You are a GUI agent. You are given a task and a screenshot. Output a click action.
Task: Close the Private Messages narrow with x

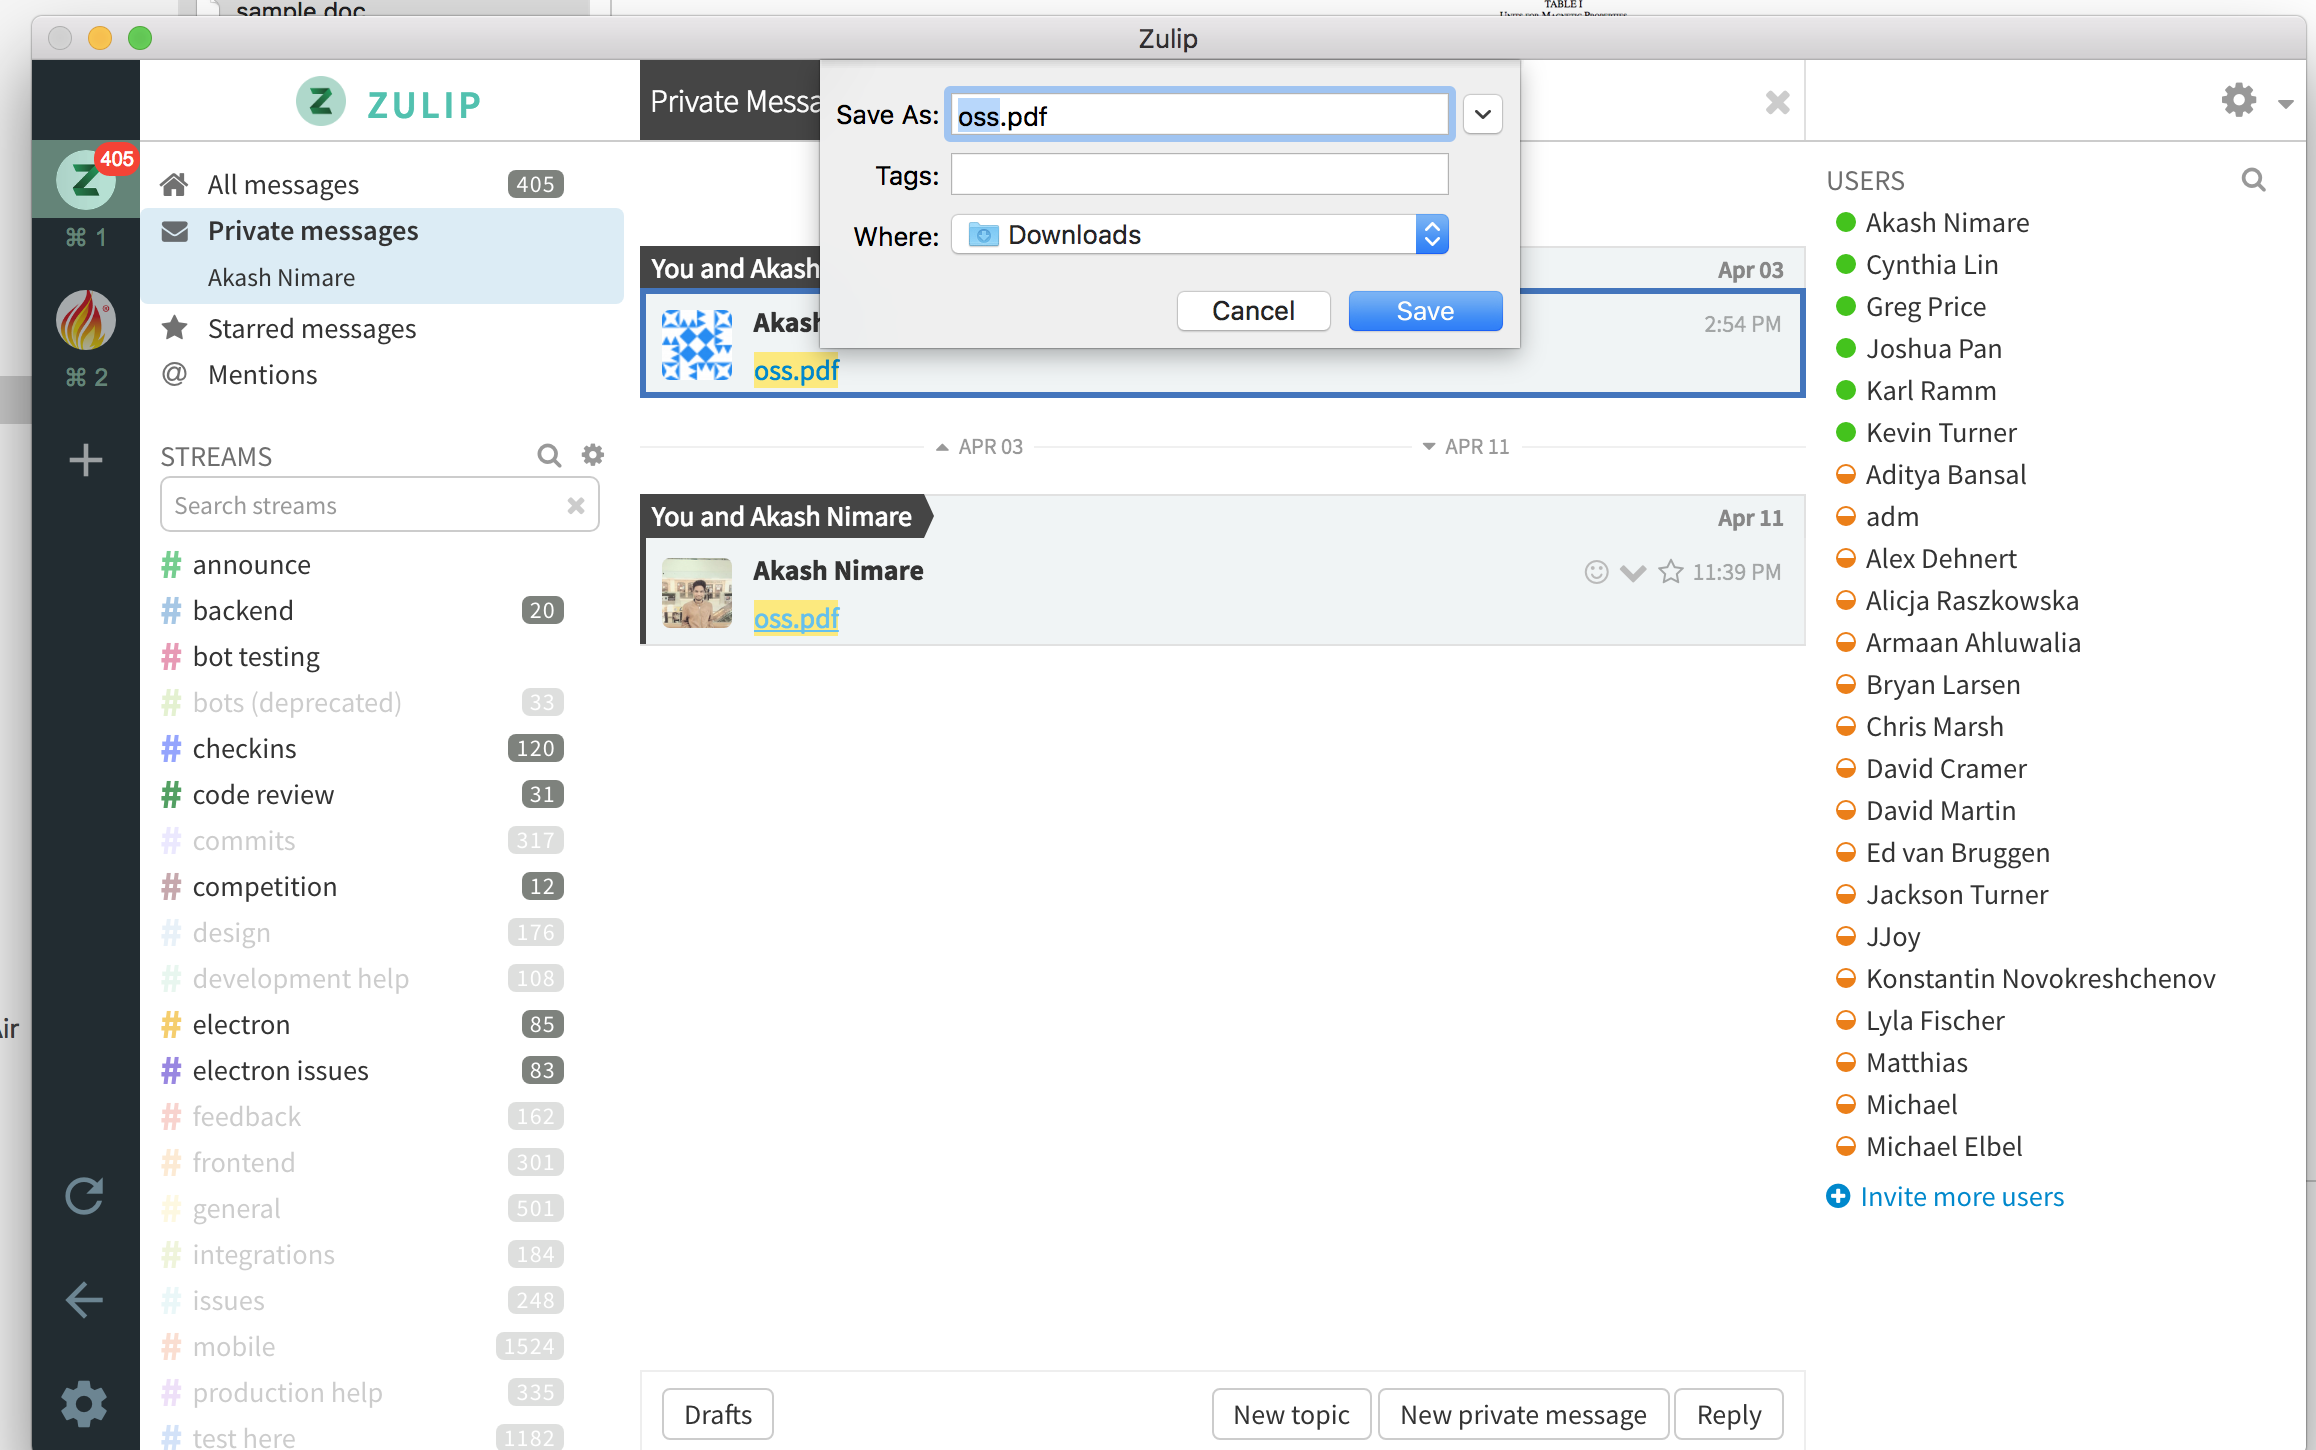(1777, 102)
